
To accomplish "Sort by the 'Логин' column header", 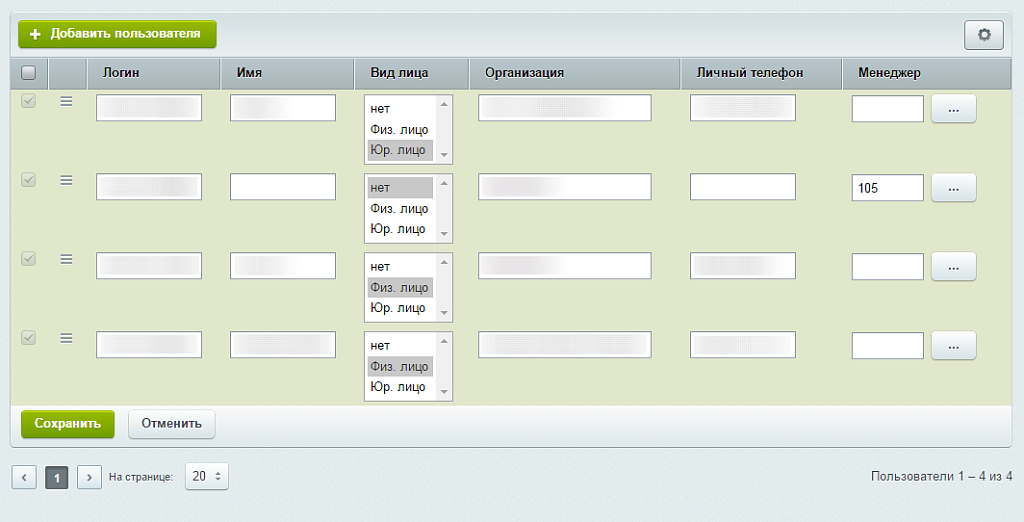I will 121,73.
